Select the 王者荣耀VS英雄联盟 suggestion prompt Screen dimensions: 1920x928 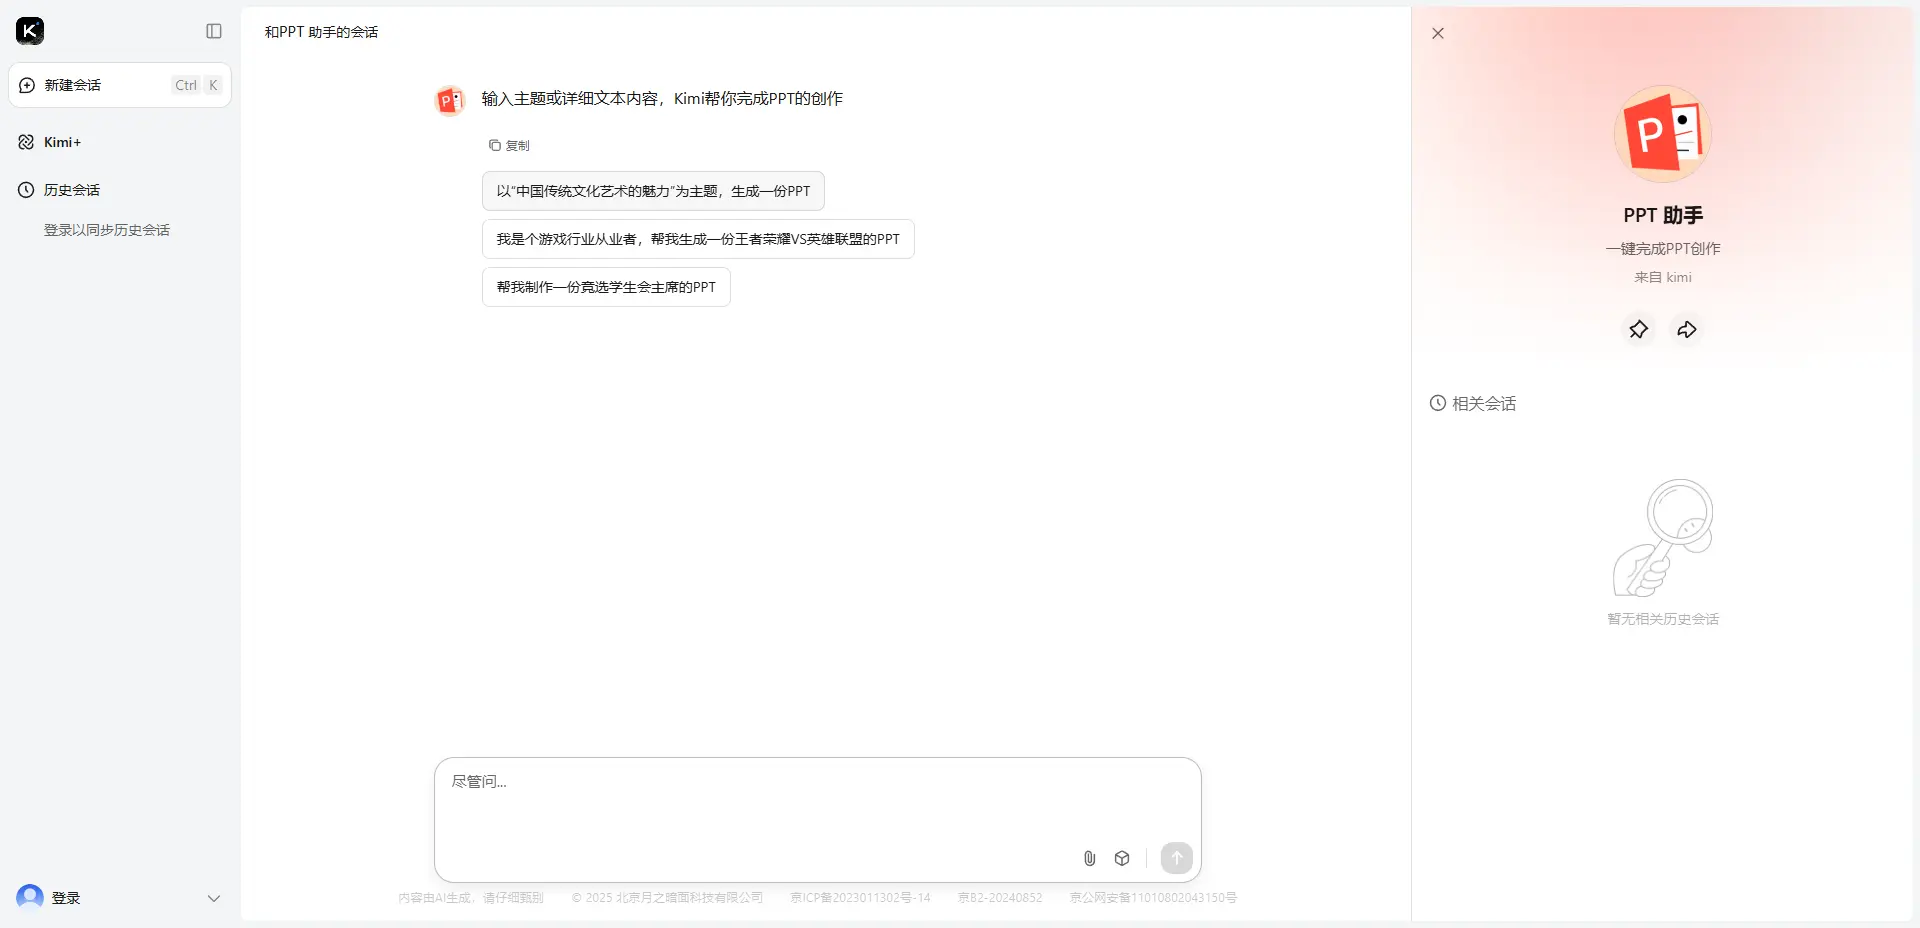tap(697, 238)
